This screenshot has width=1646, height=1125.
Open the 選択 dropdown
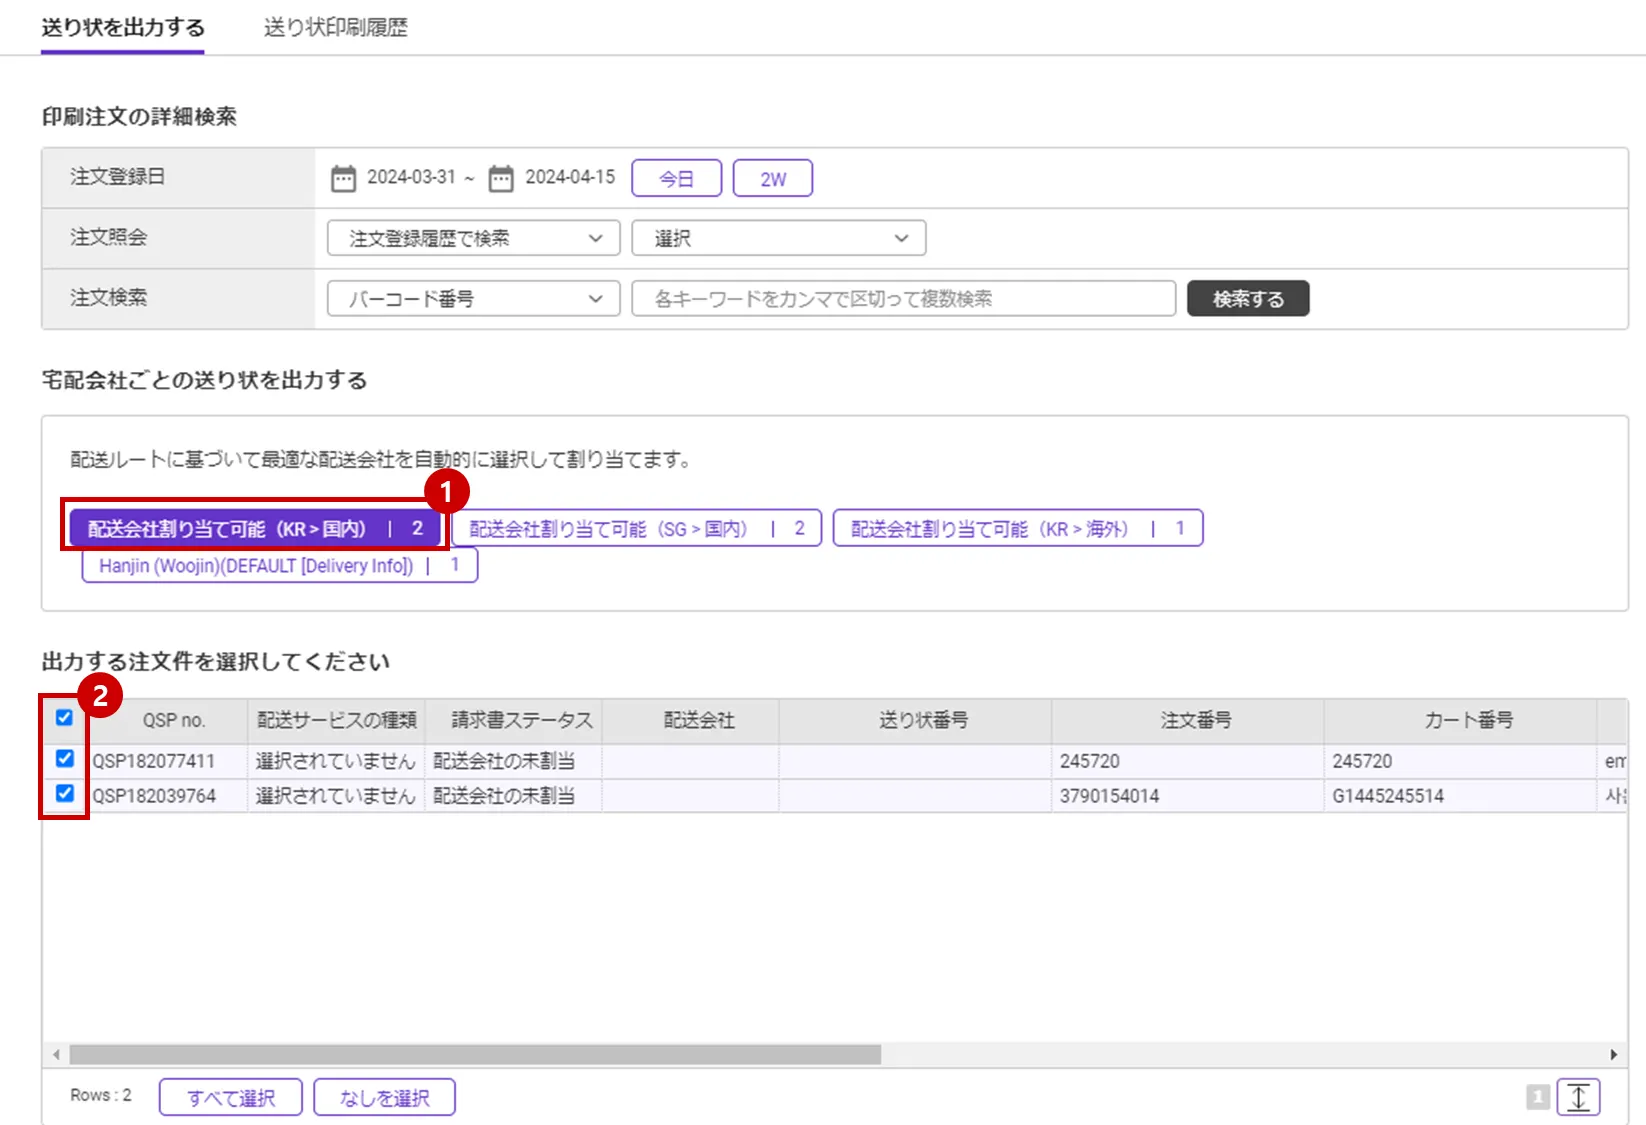point(779,238)
